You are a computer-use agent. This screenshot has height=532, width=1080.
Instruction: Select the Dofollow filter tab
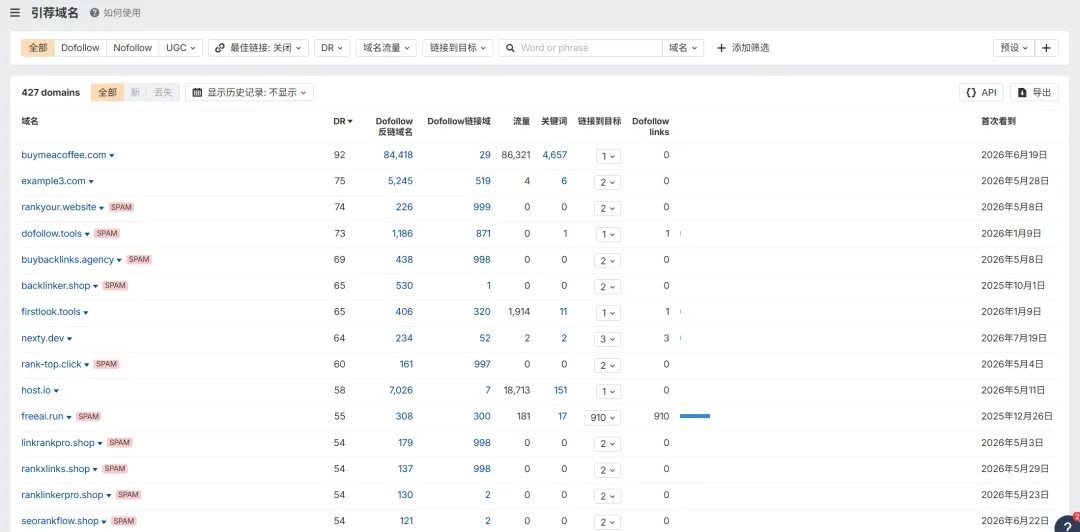(x=80, y=48)
